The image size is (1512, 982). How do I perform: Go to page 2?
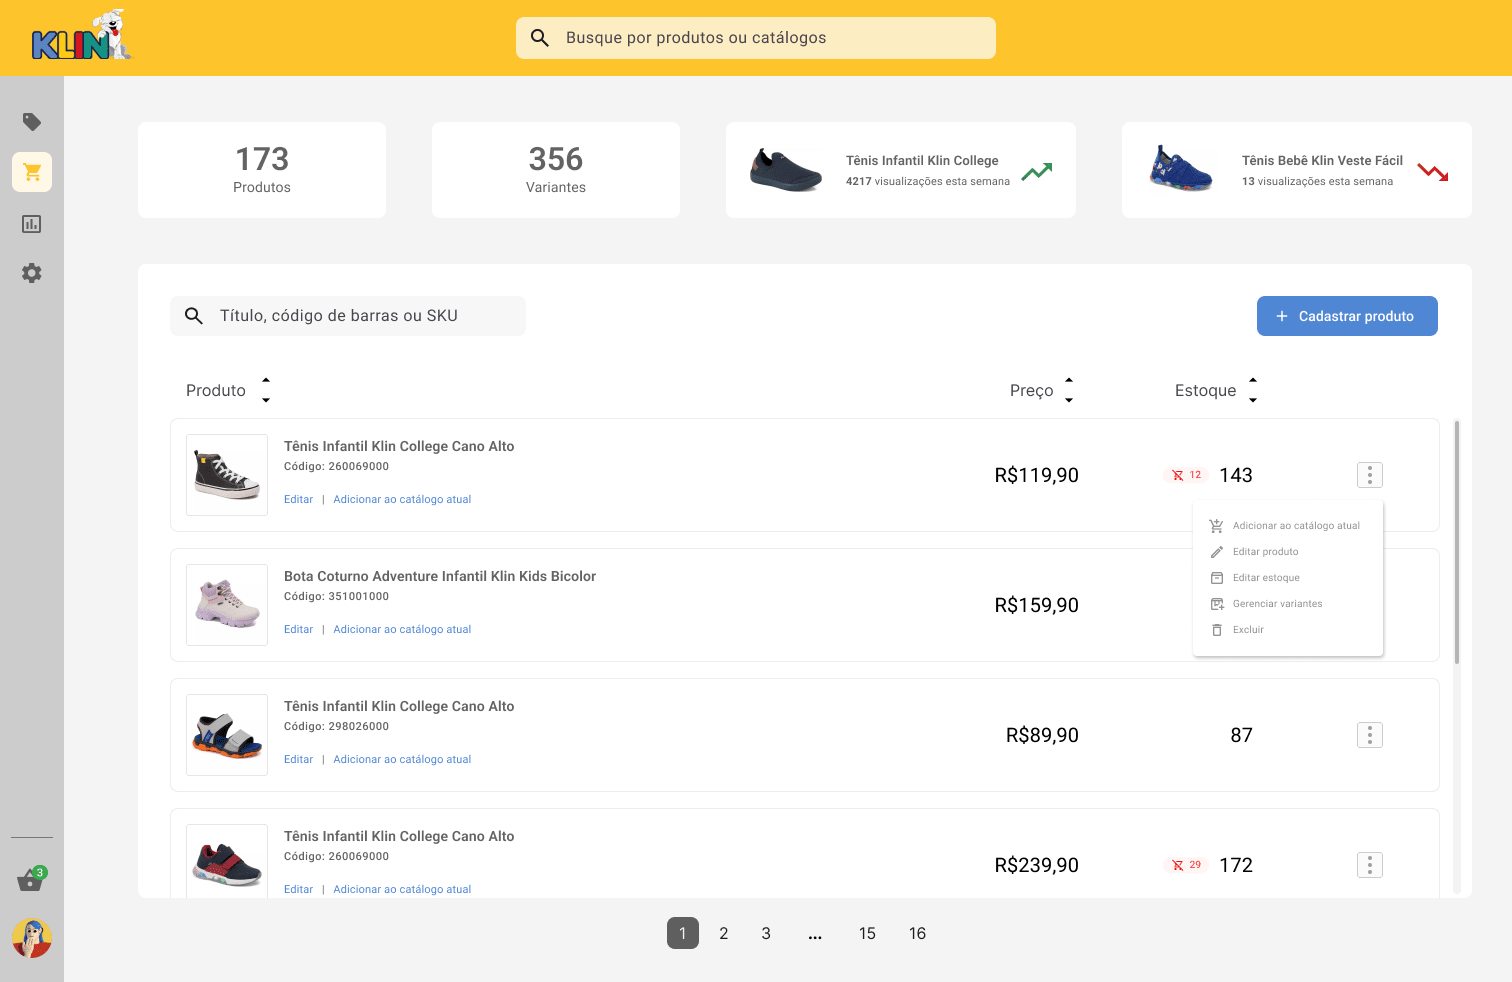click(724, 933)
